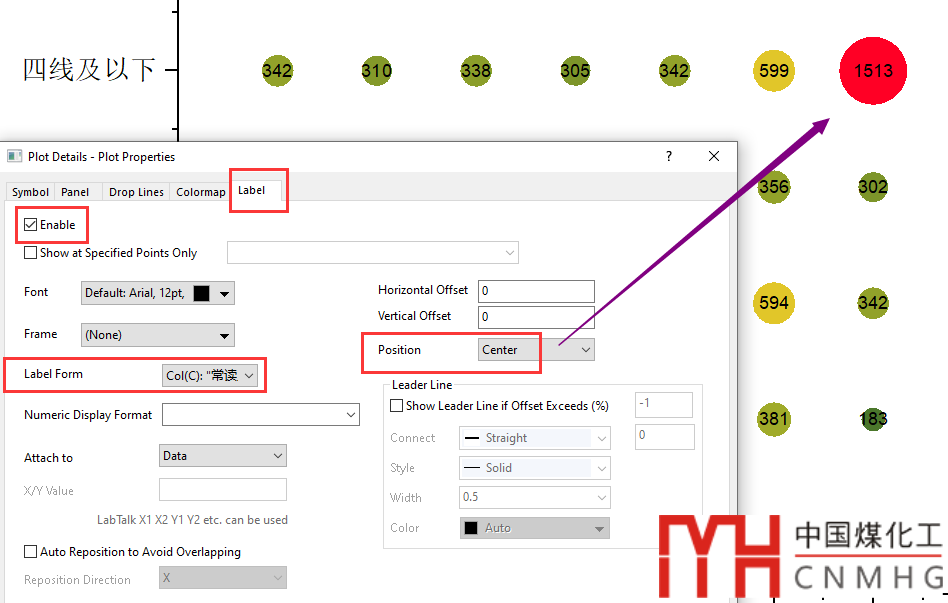Check Show at Specified Points Only
The width and height of the screenshot is (948, 603).
click(31, 253)
